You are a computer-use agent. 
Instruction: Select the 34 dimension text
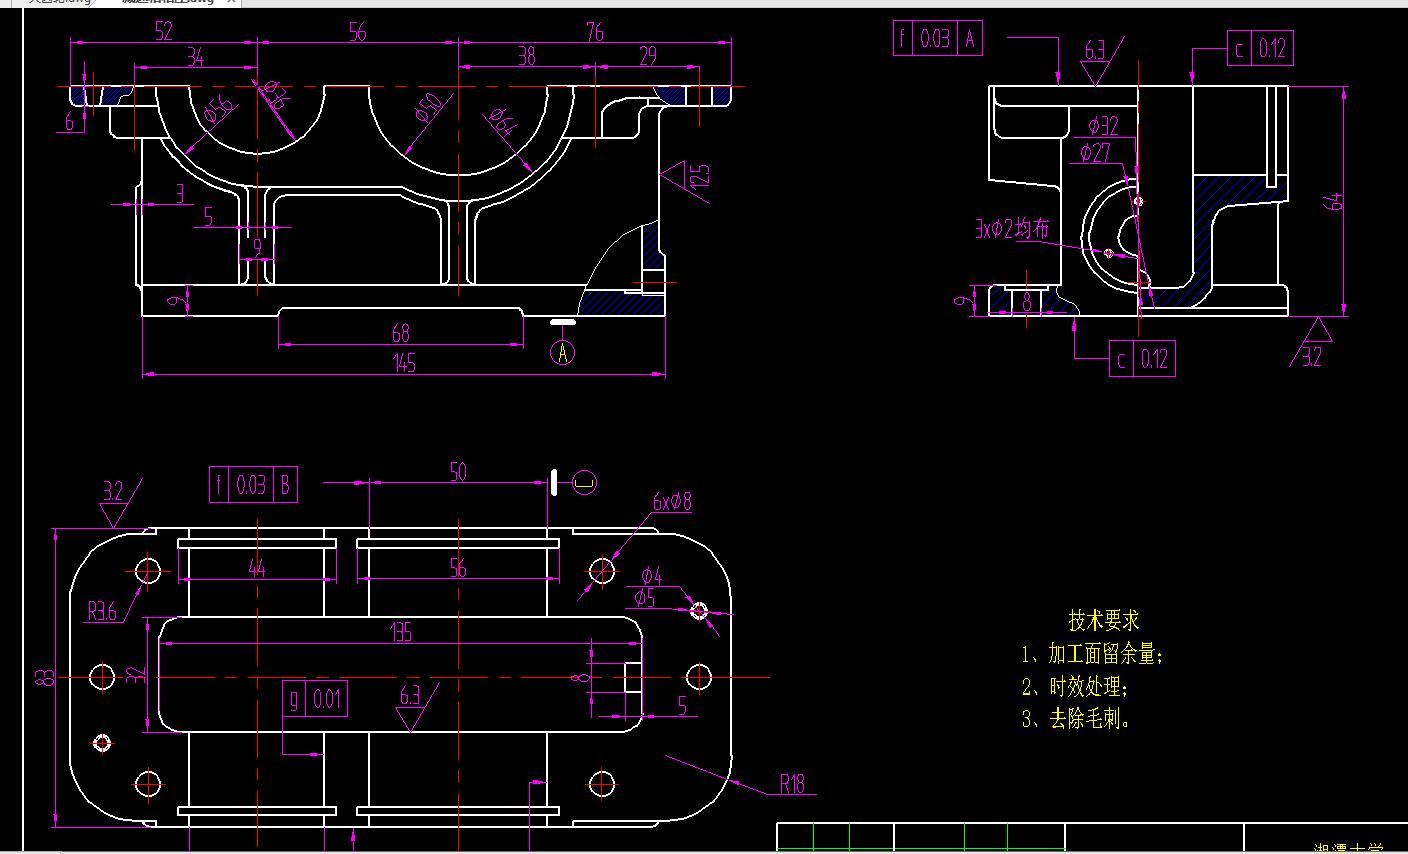click(195, 58)
